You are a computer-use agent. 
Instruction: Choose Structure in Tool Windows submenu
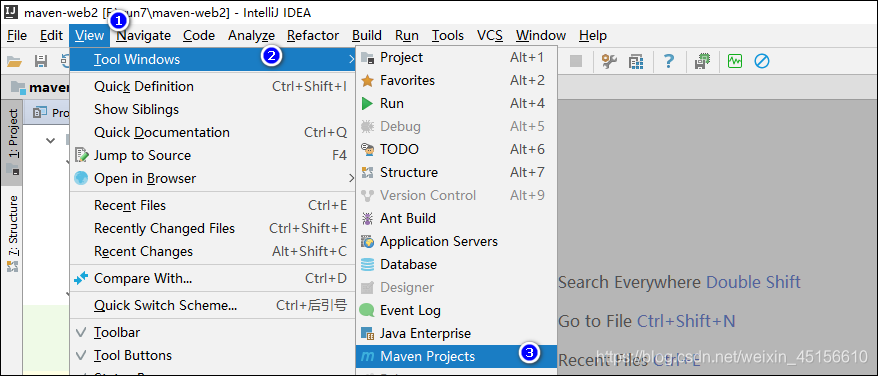click(456, 173)
